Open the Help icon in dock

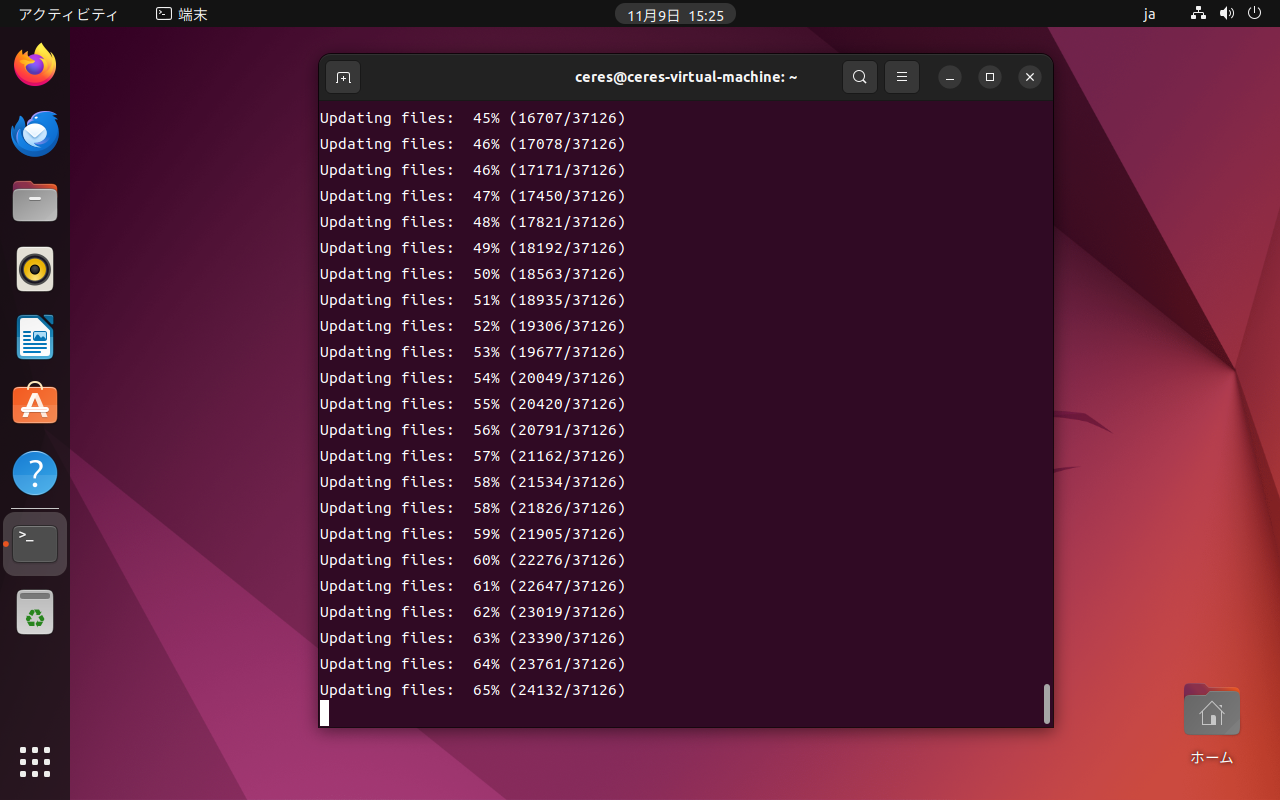click(x=35, y=473)
